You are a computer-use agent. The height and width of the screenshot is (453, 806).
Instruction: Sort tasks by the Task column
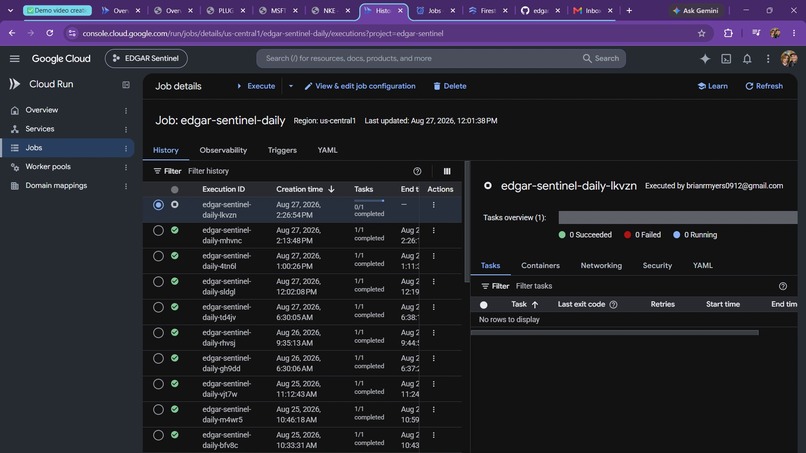(524, 304)
